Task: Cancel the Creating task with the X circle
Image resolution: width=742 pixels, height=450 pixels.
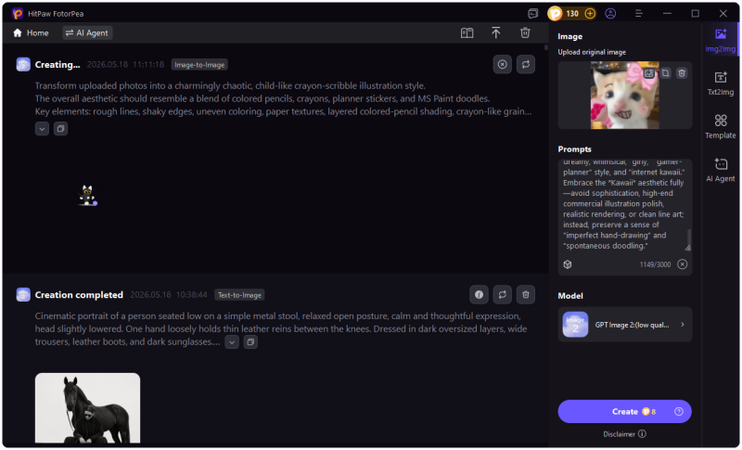Action: pyautogui.click(x=502, y=64)
